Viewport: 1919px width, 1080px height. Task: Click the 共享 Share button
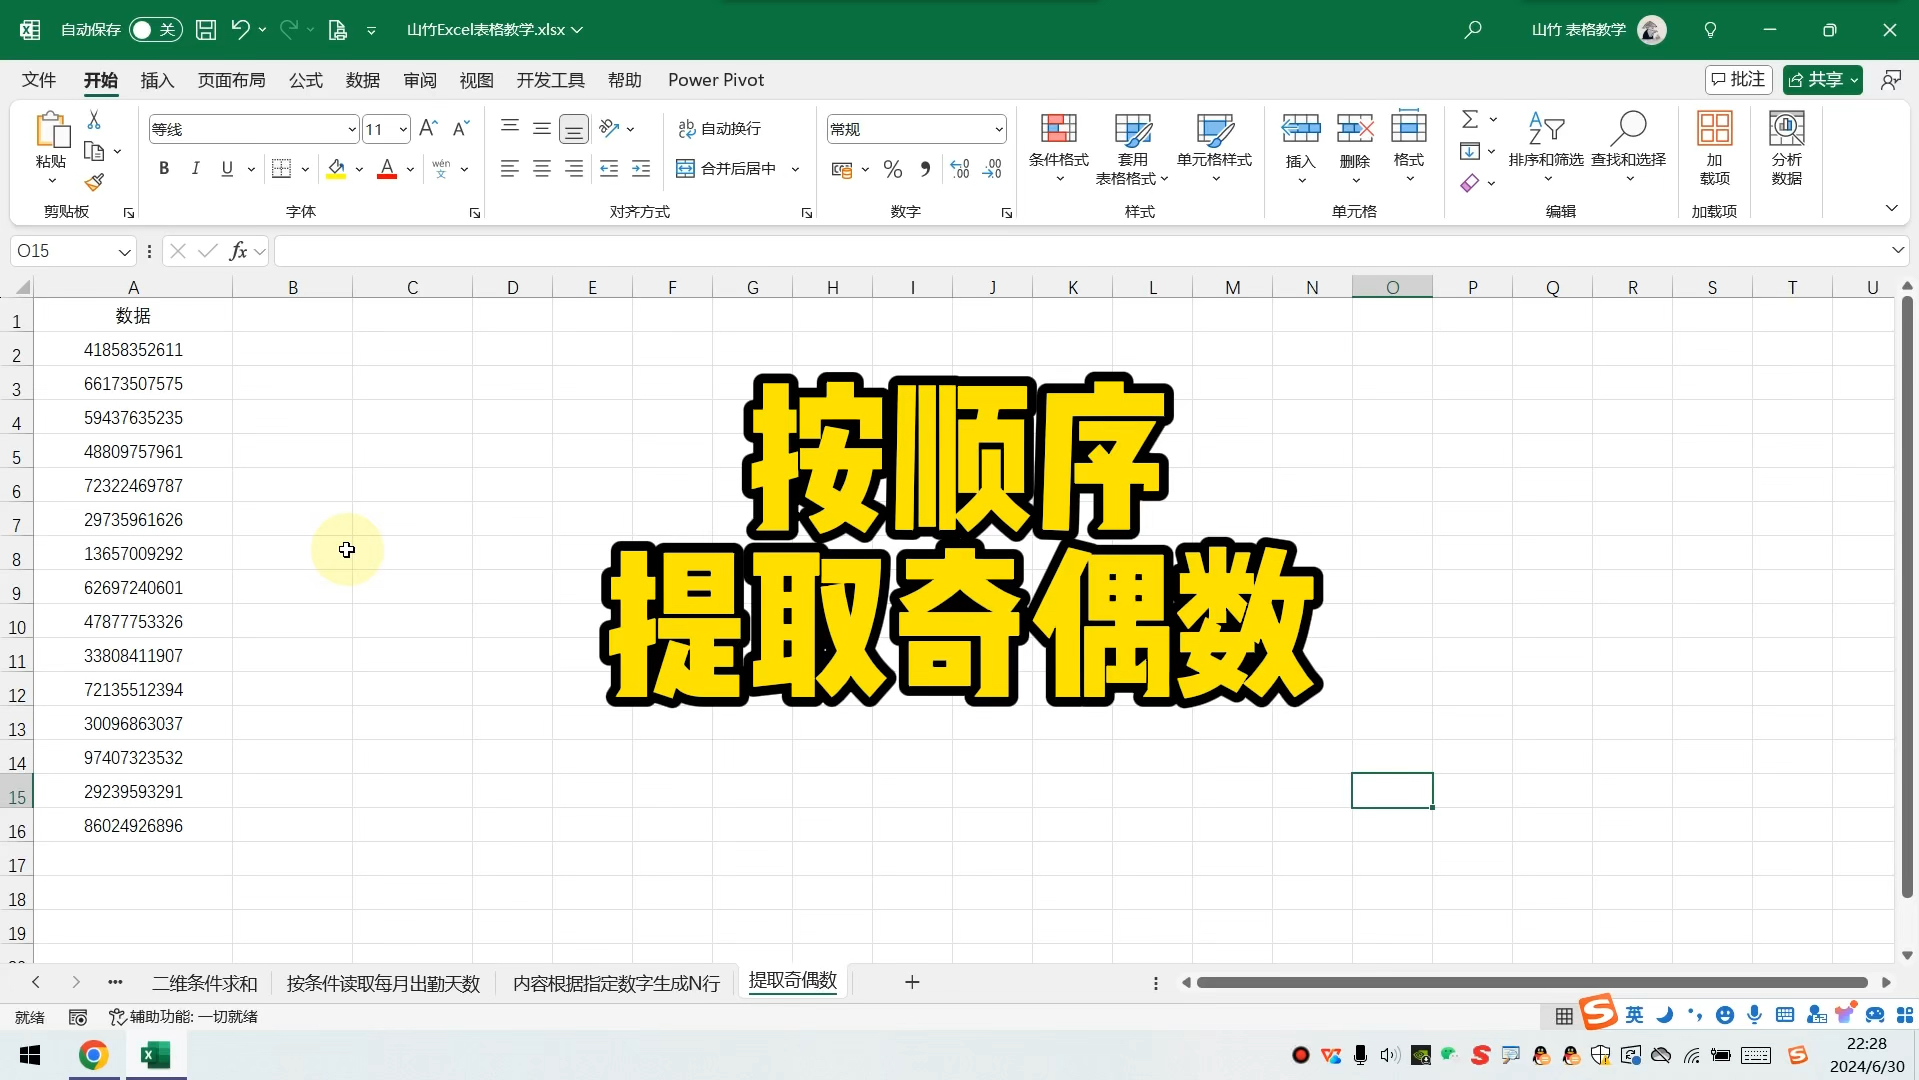1822,79
